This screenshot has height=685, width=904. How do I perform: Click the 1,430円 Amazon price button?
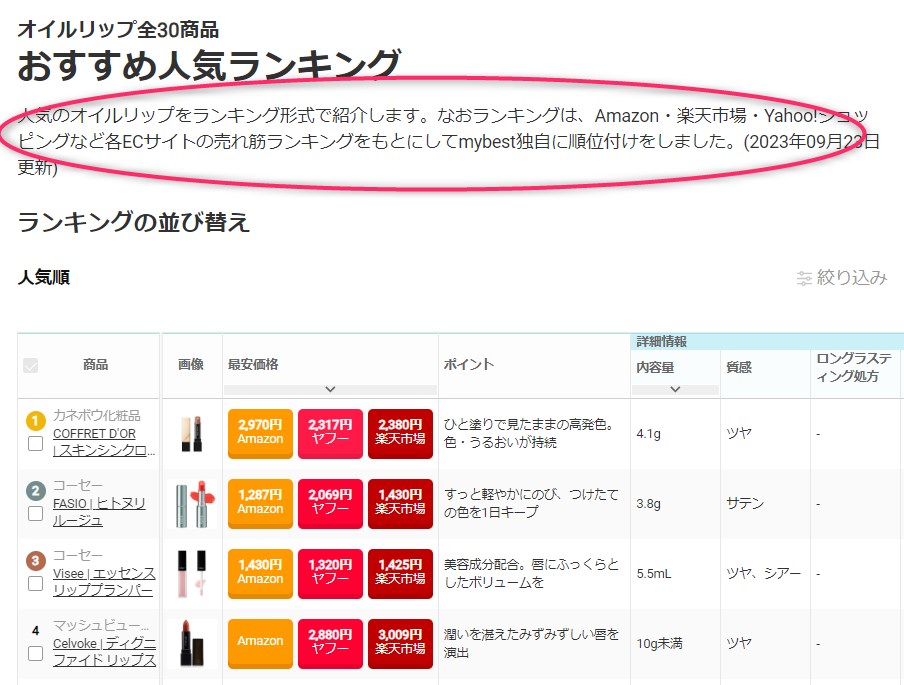tap(261, 574)
